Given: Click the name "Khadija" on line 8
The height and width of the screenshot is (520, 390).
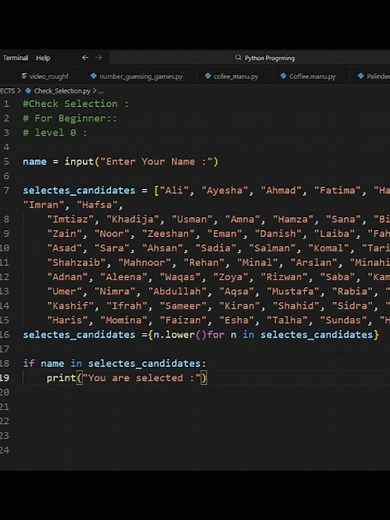Looking at the screenshot, I should (x=133, y=219).
